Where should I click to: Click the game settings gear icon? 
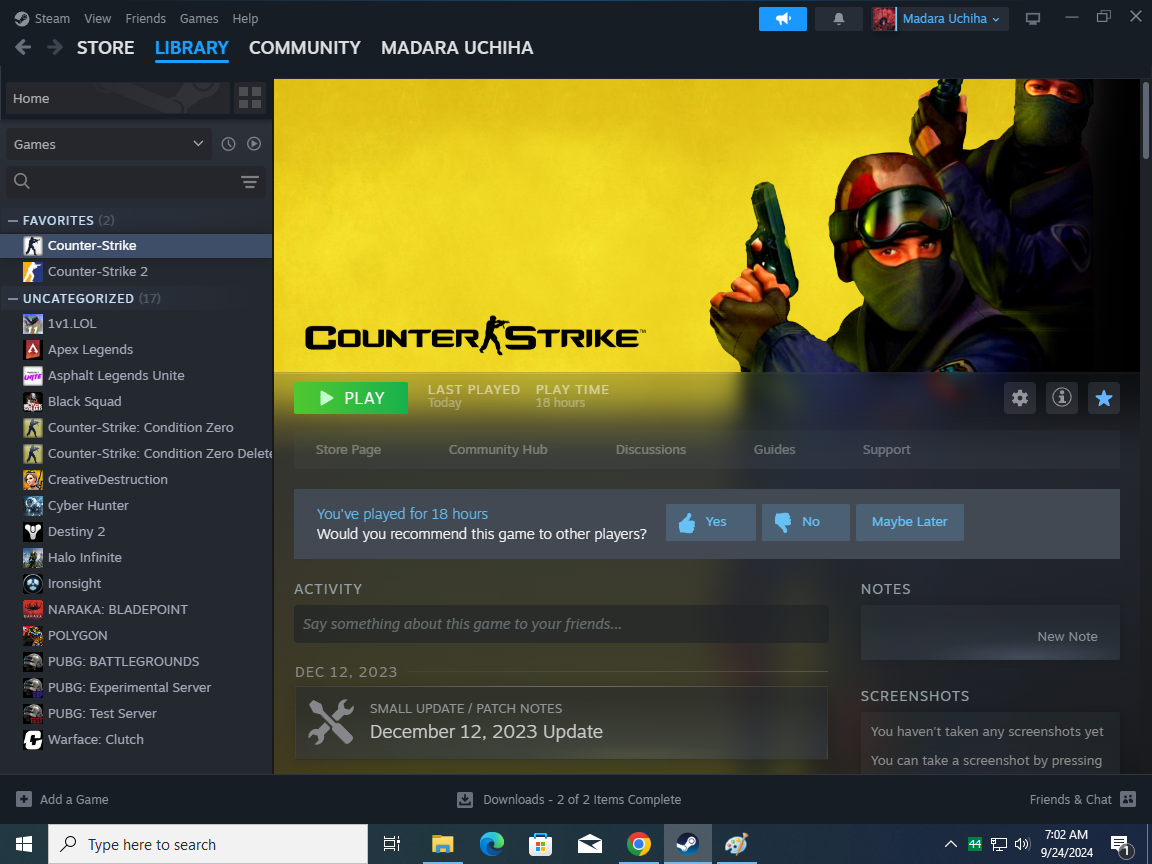1019,398
